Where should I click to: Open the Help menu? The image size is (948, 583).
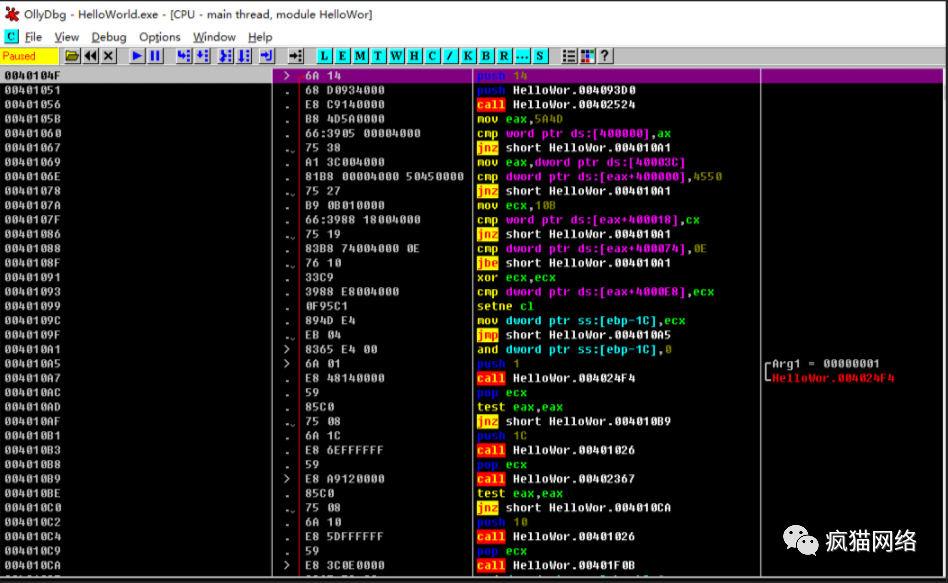(260, 37)
